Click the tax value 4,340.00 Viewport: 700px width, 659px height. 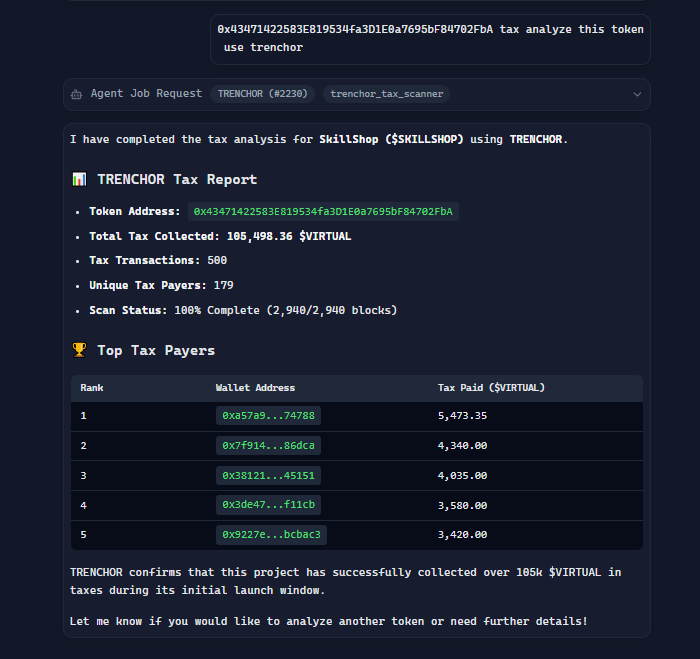tap(462, 446)
